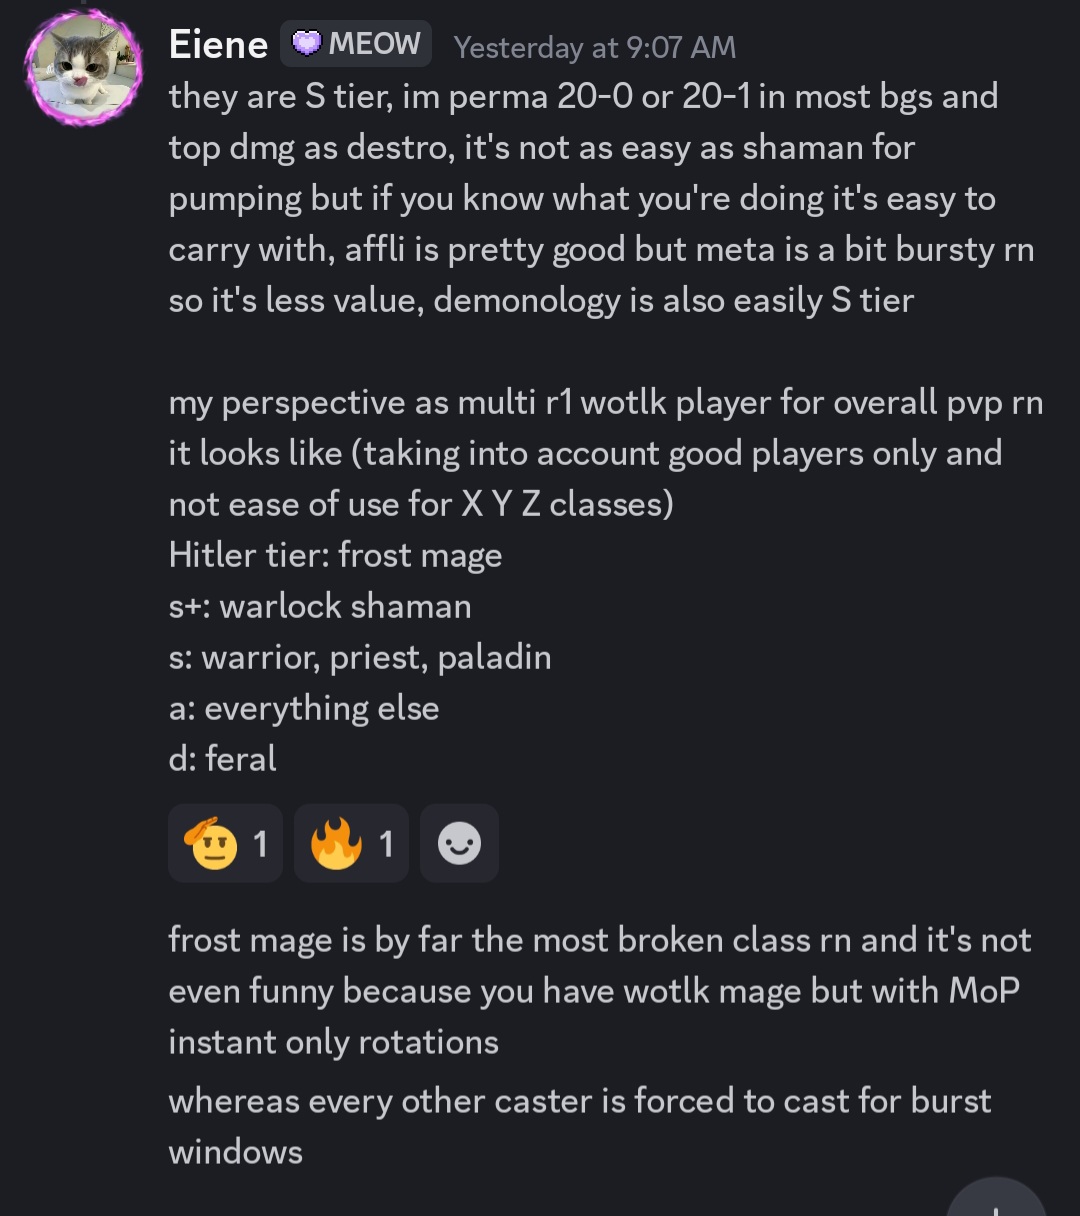This screenshot has height=1216, width=1080.
Task: Click the flame emoji icon
Action: coord(336,844)
